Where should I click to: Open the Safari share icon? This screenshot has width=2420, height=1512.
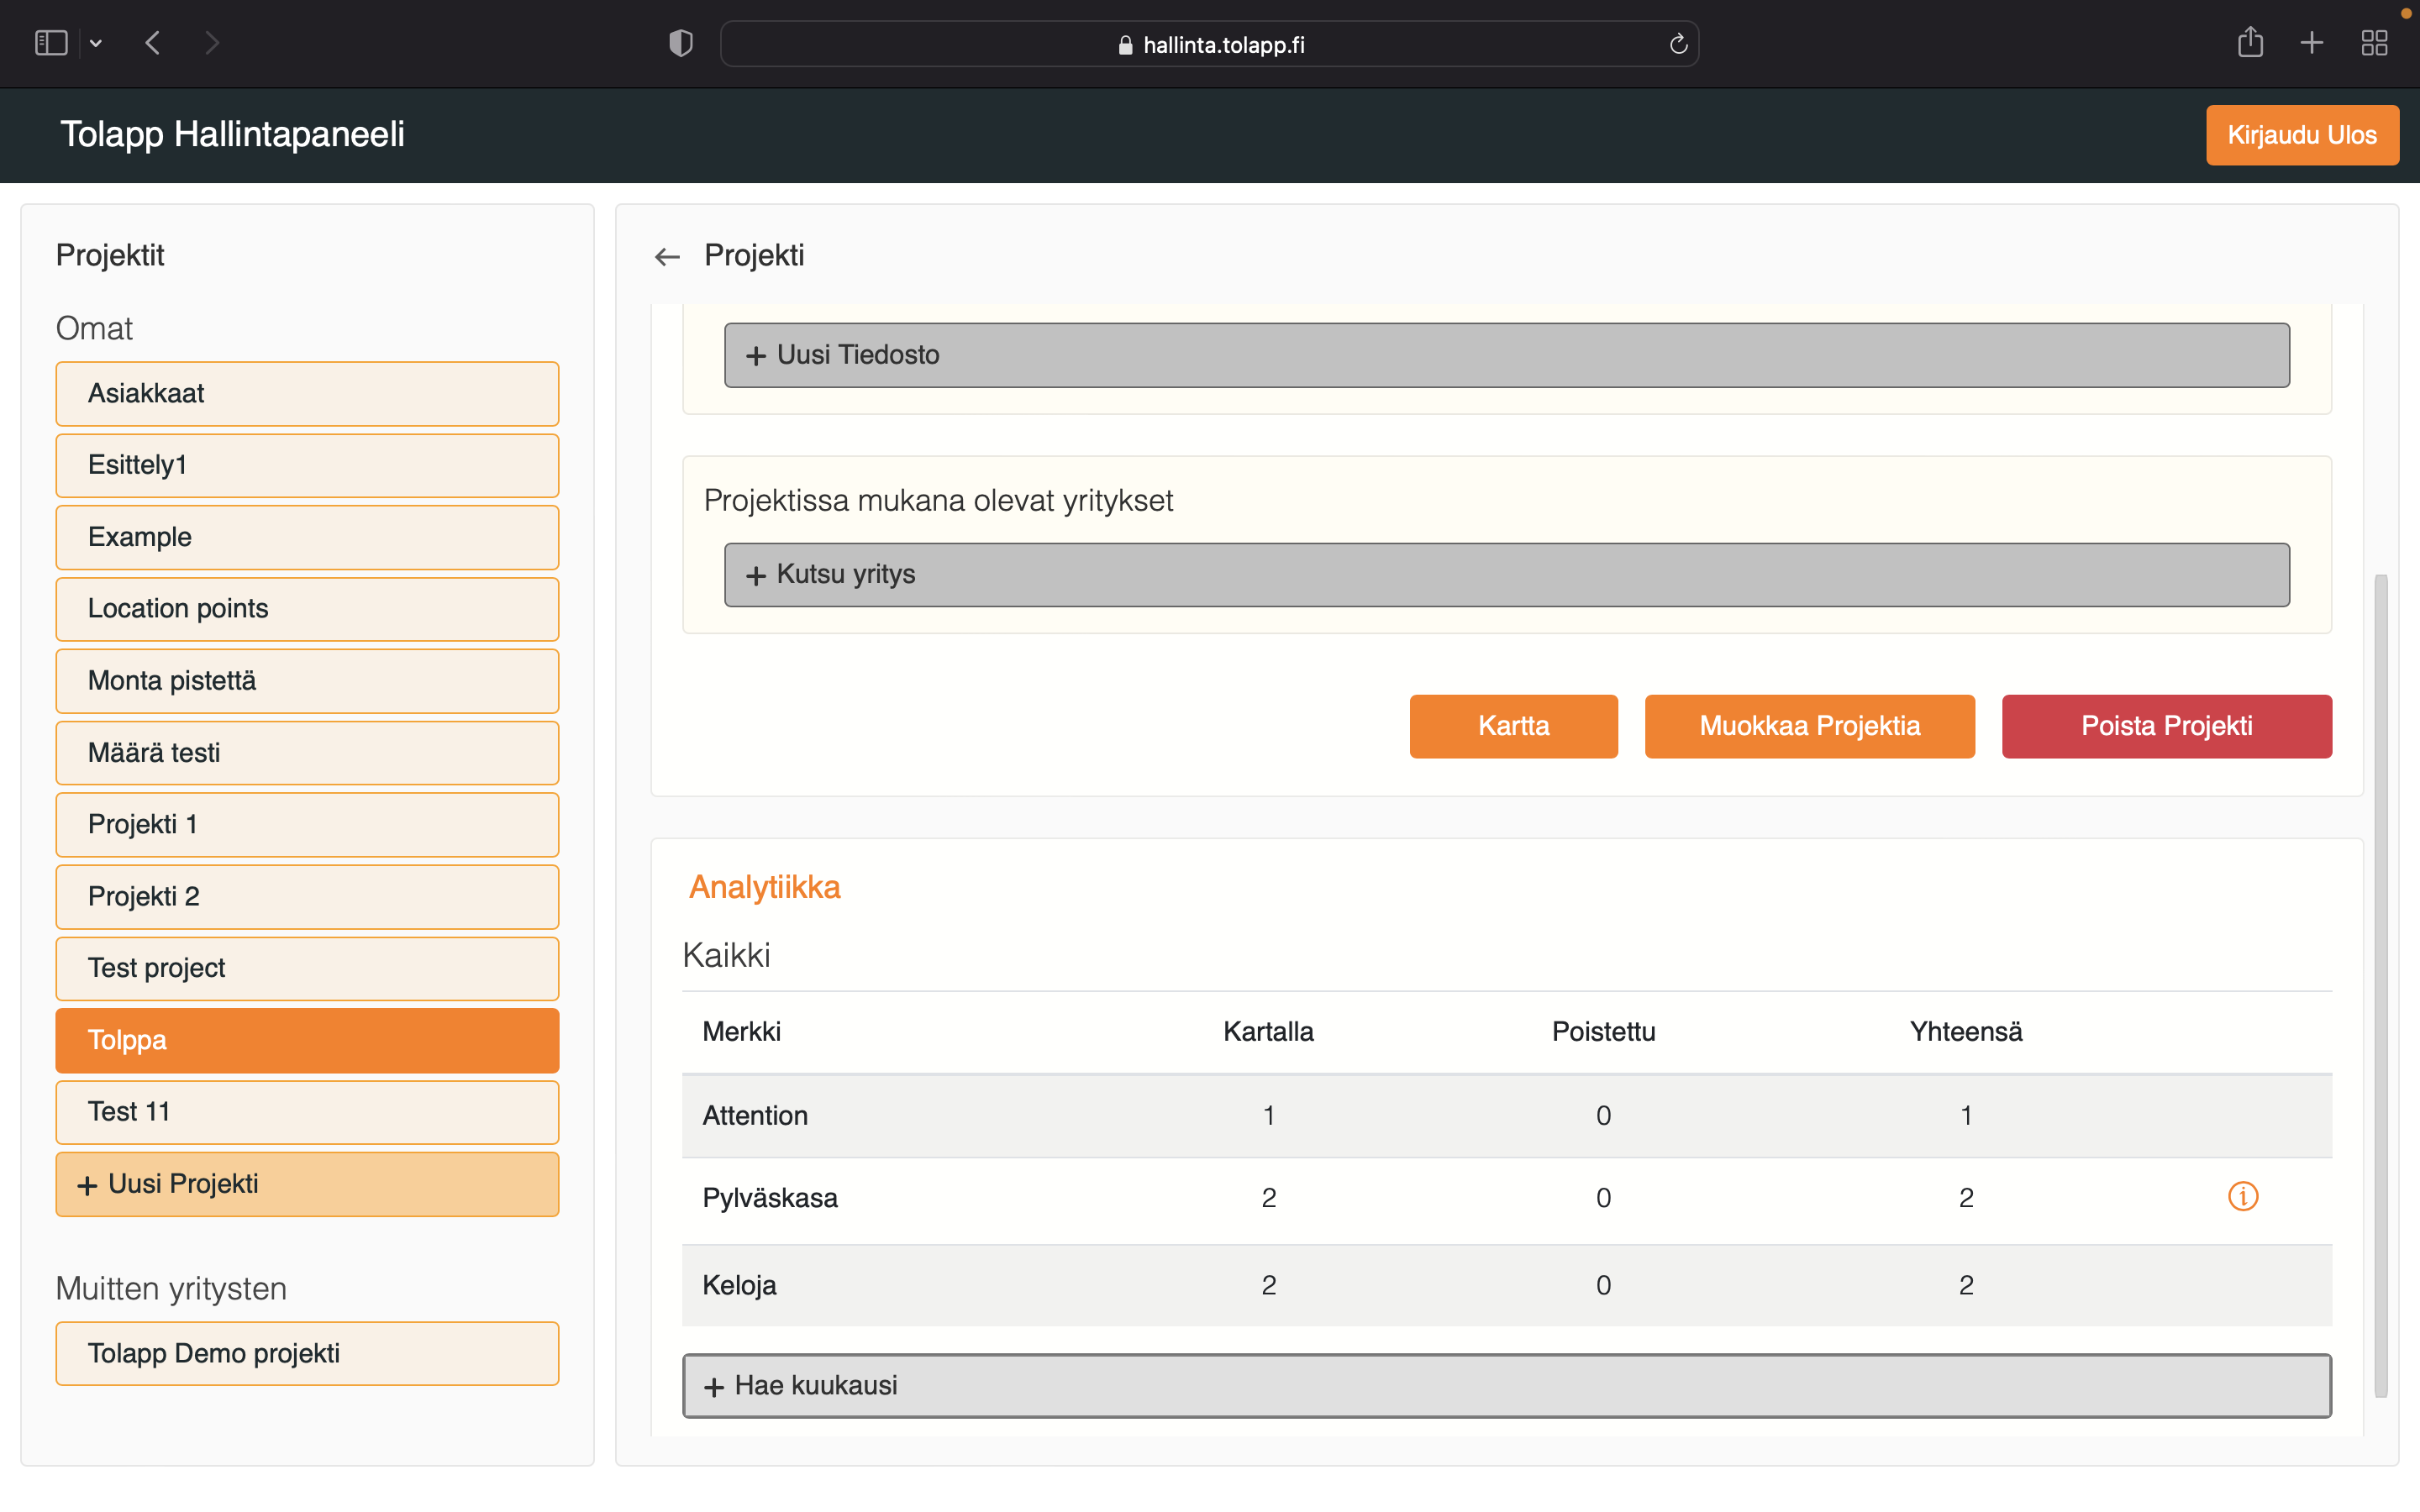(2250, 43)
